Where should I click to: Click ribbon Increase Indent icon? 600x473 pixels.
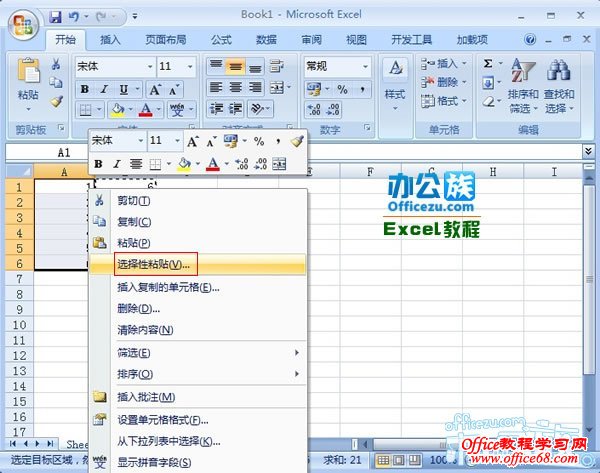coord(235,109)
